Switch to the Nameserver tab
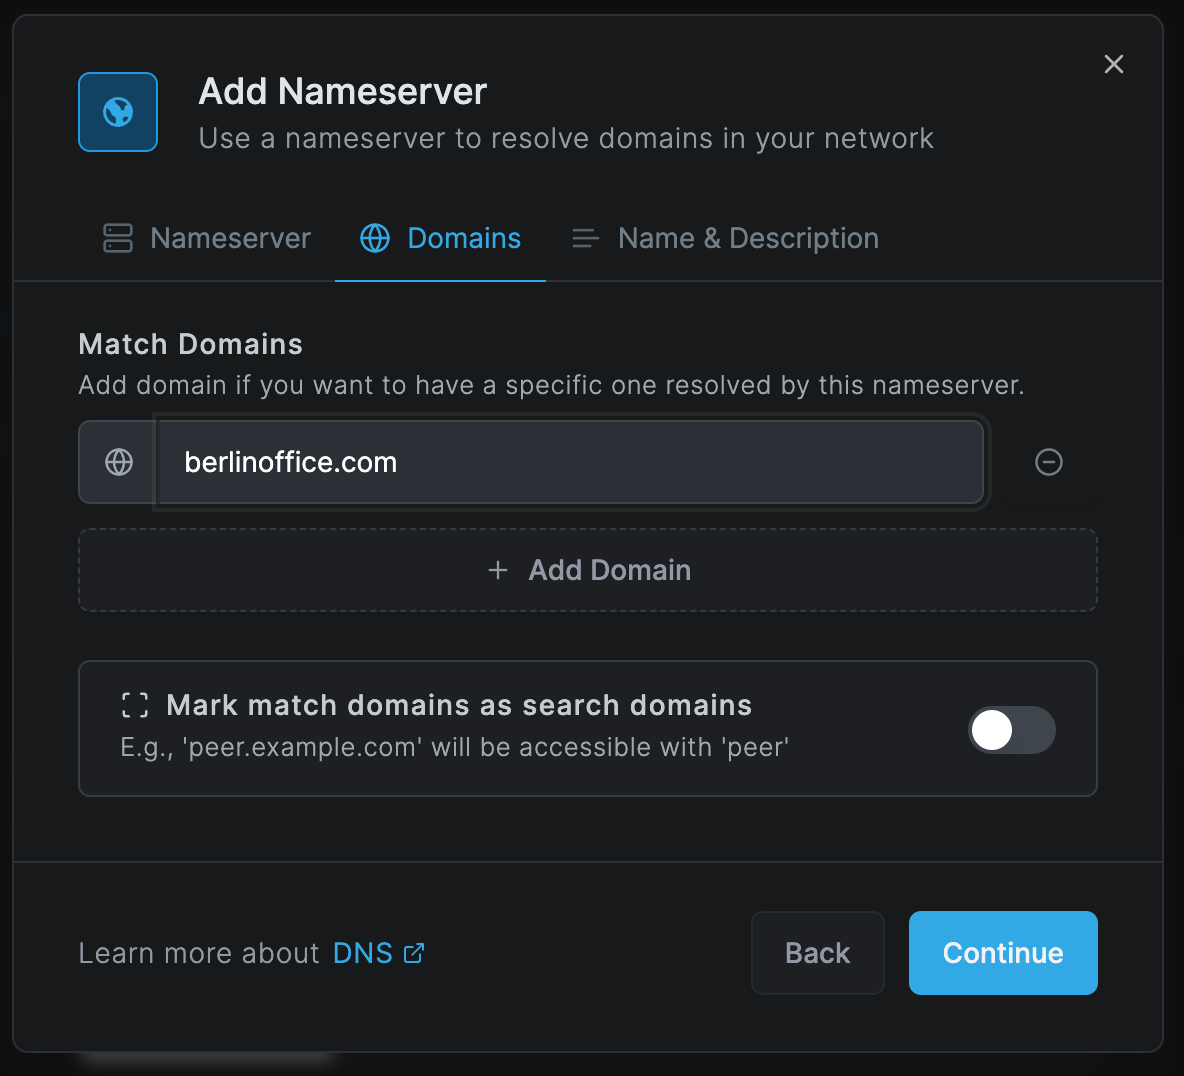1184x1076 pixels. (x=207, y=239)
